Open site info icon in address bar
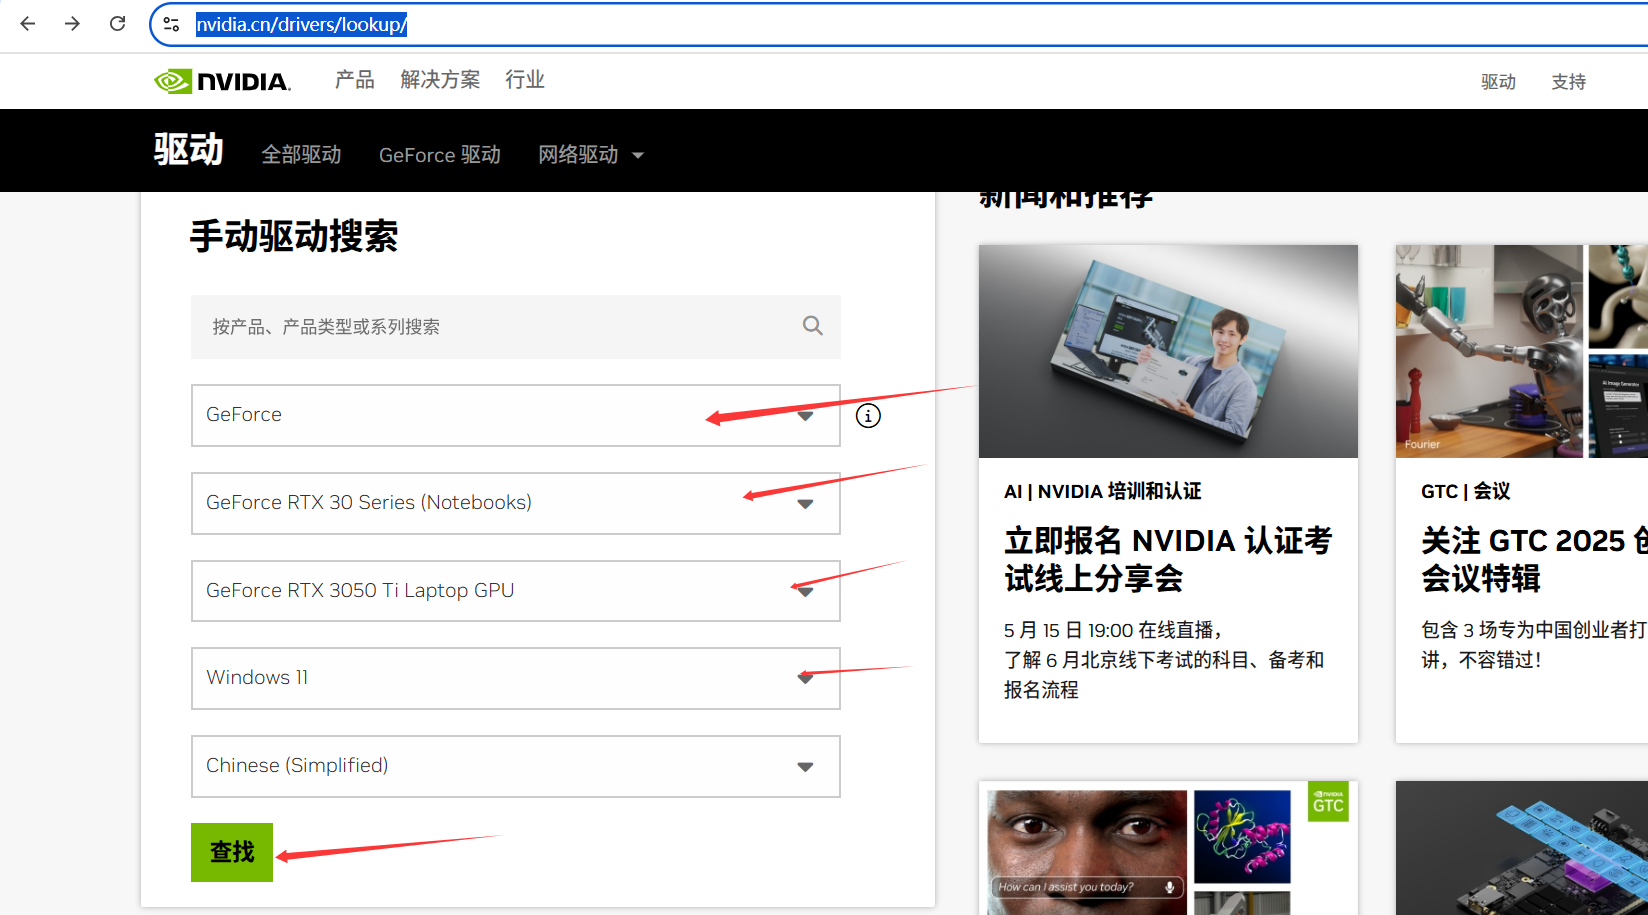The height and width of the screenshot is (915, 1648). pos(171,24)
